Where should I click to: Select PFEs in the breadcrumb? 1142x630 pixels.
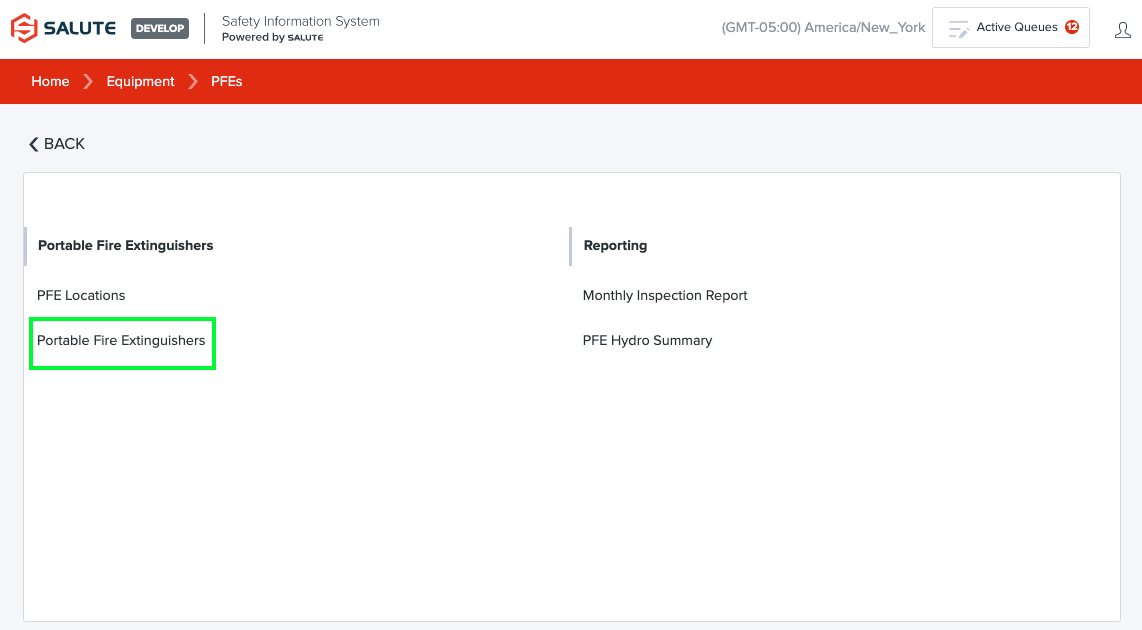(227, 82)
